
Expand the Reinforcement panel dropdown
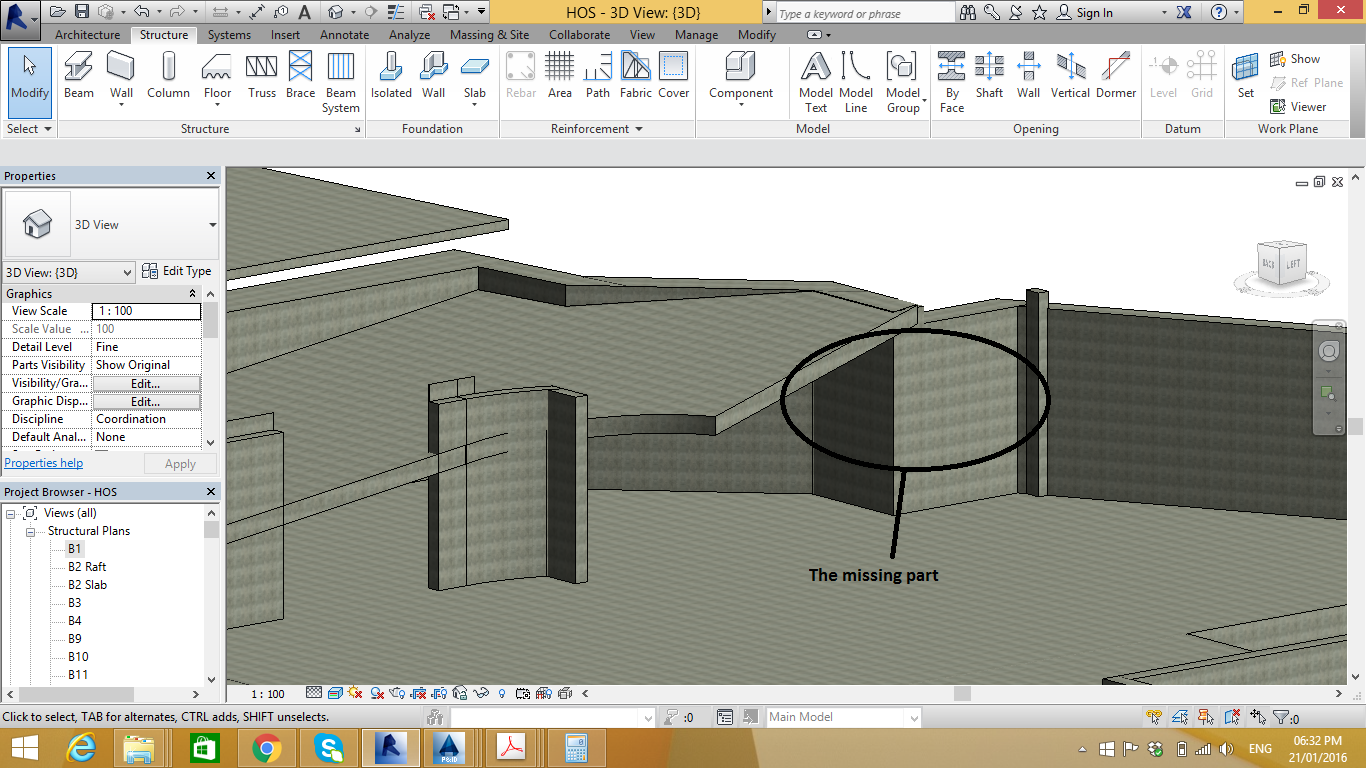[638, 129]
